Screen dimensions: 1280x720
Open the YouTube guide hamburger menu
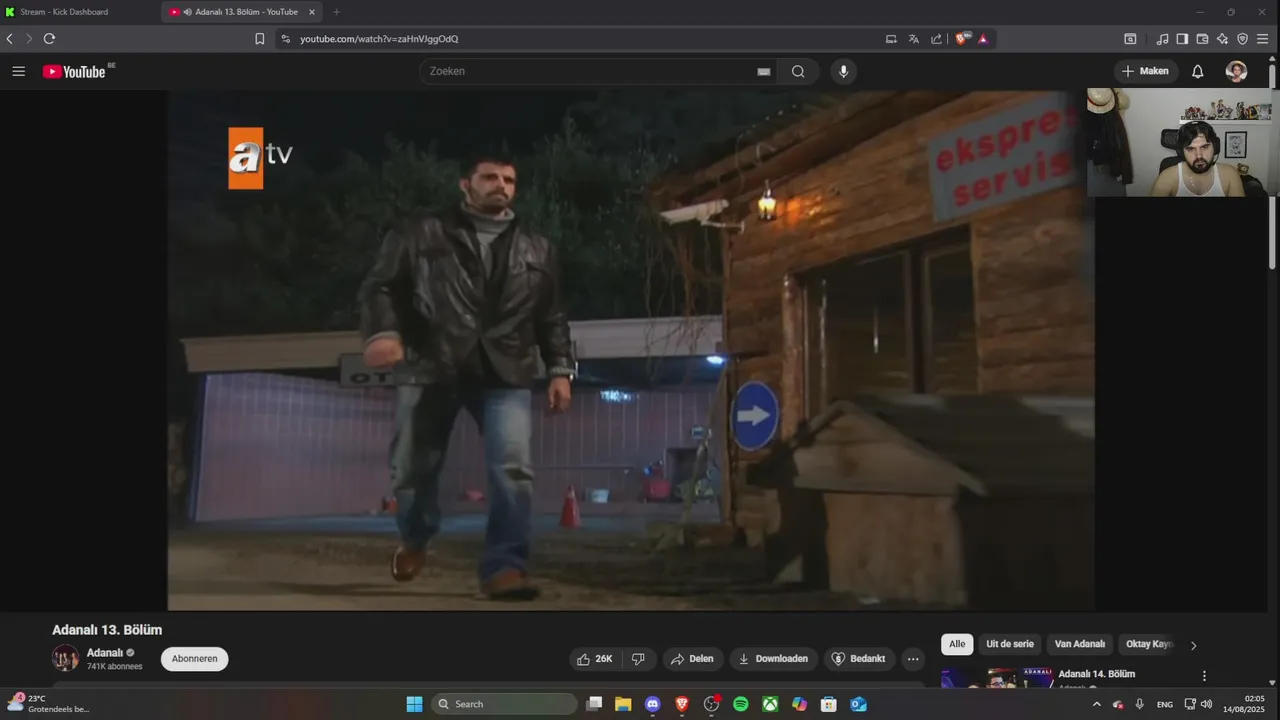tap(18, 71)
